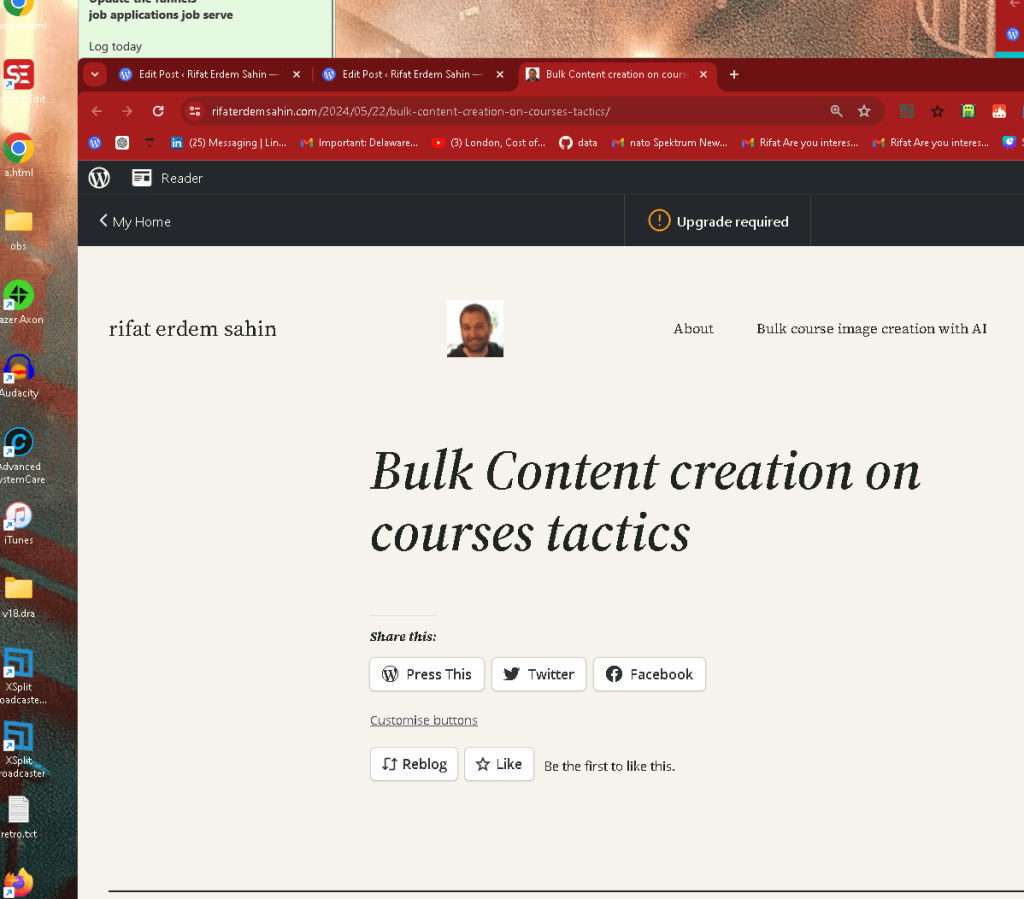Open the About menu item
1024x899 pixels.
(693, 328)
